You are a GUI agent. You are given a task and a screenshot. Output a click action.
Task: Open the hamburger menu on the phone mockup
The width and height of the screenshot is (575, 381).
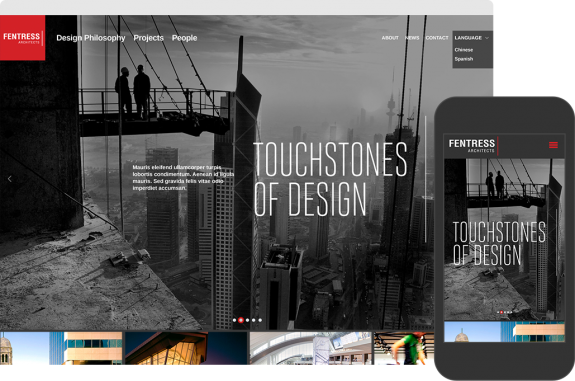click(x=553, y=145)
